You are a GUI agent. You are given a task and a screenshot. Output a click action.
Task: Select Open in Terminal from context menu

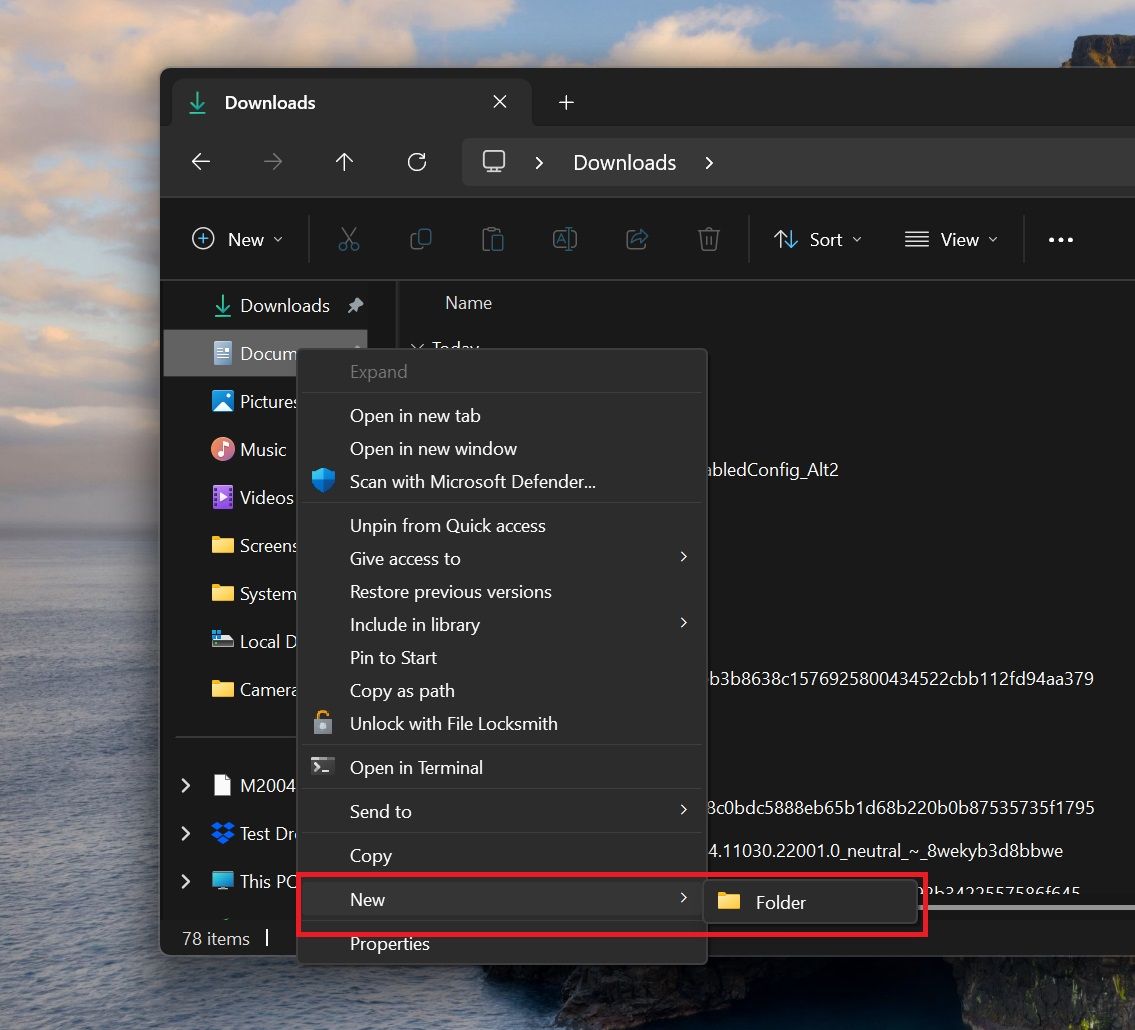(x=416, y=767)
